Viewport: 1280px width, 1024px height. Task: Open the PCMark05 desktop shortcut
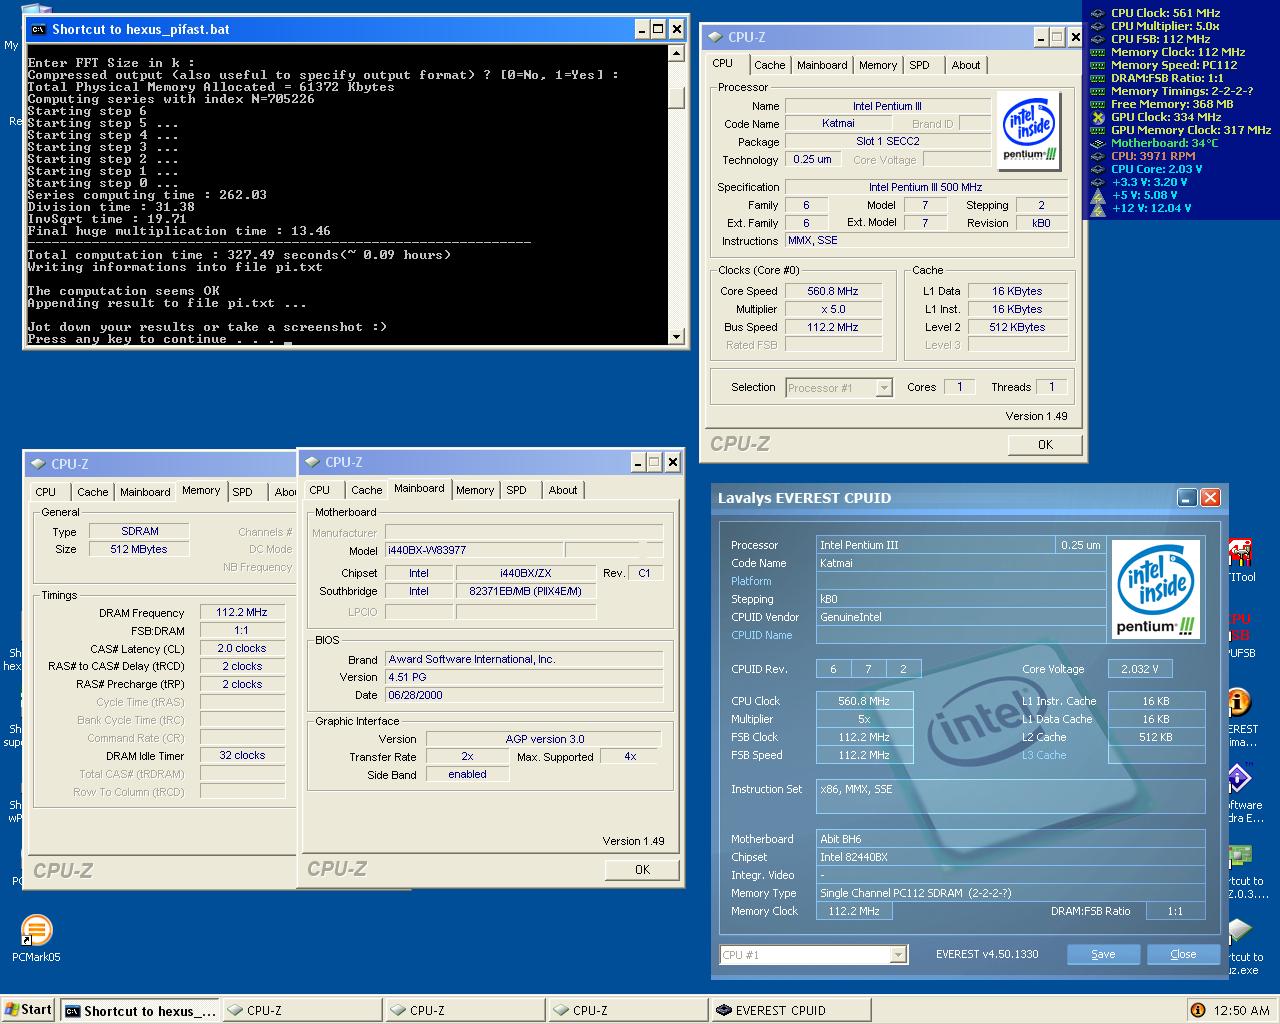[36, 931]
